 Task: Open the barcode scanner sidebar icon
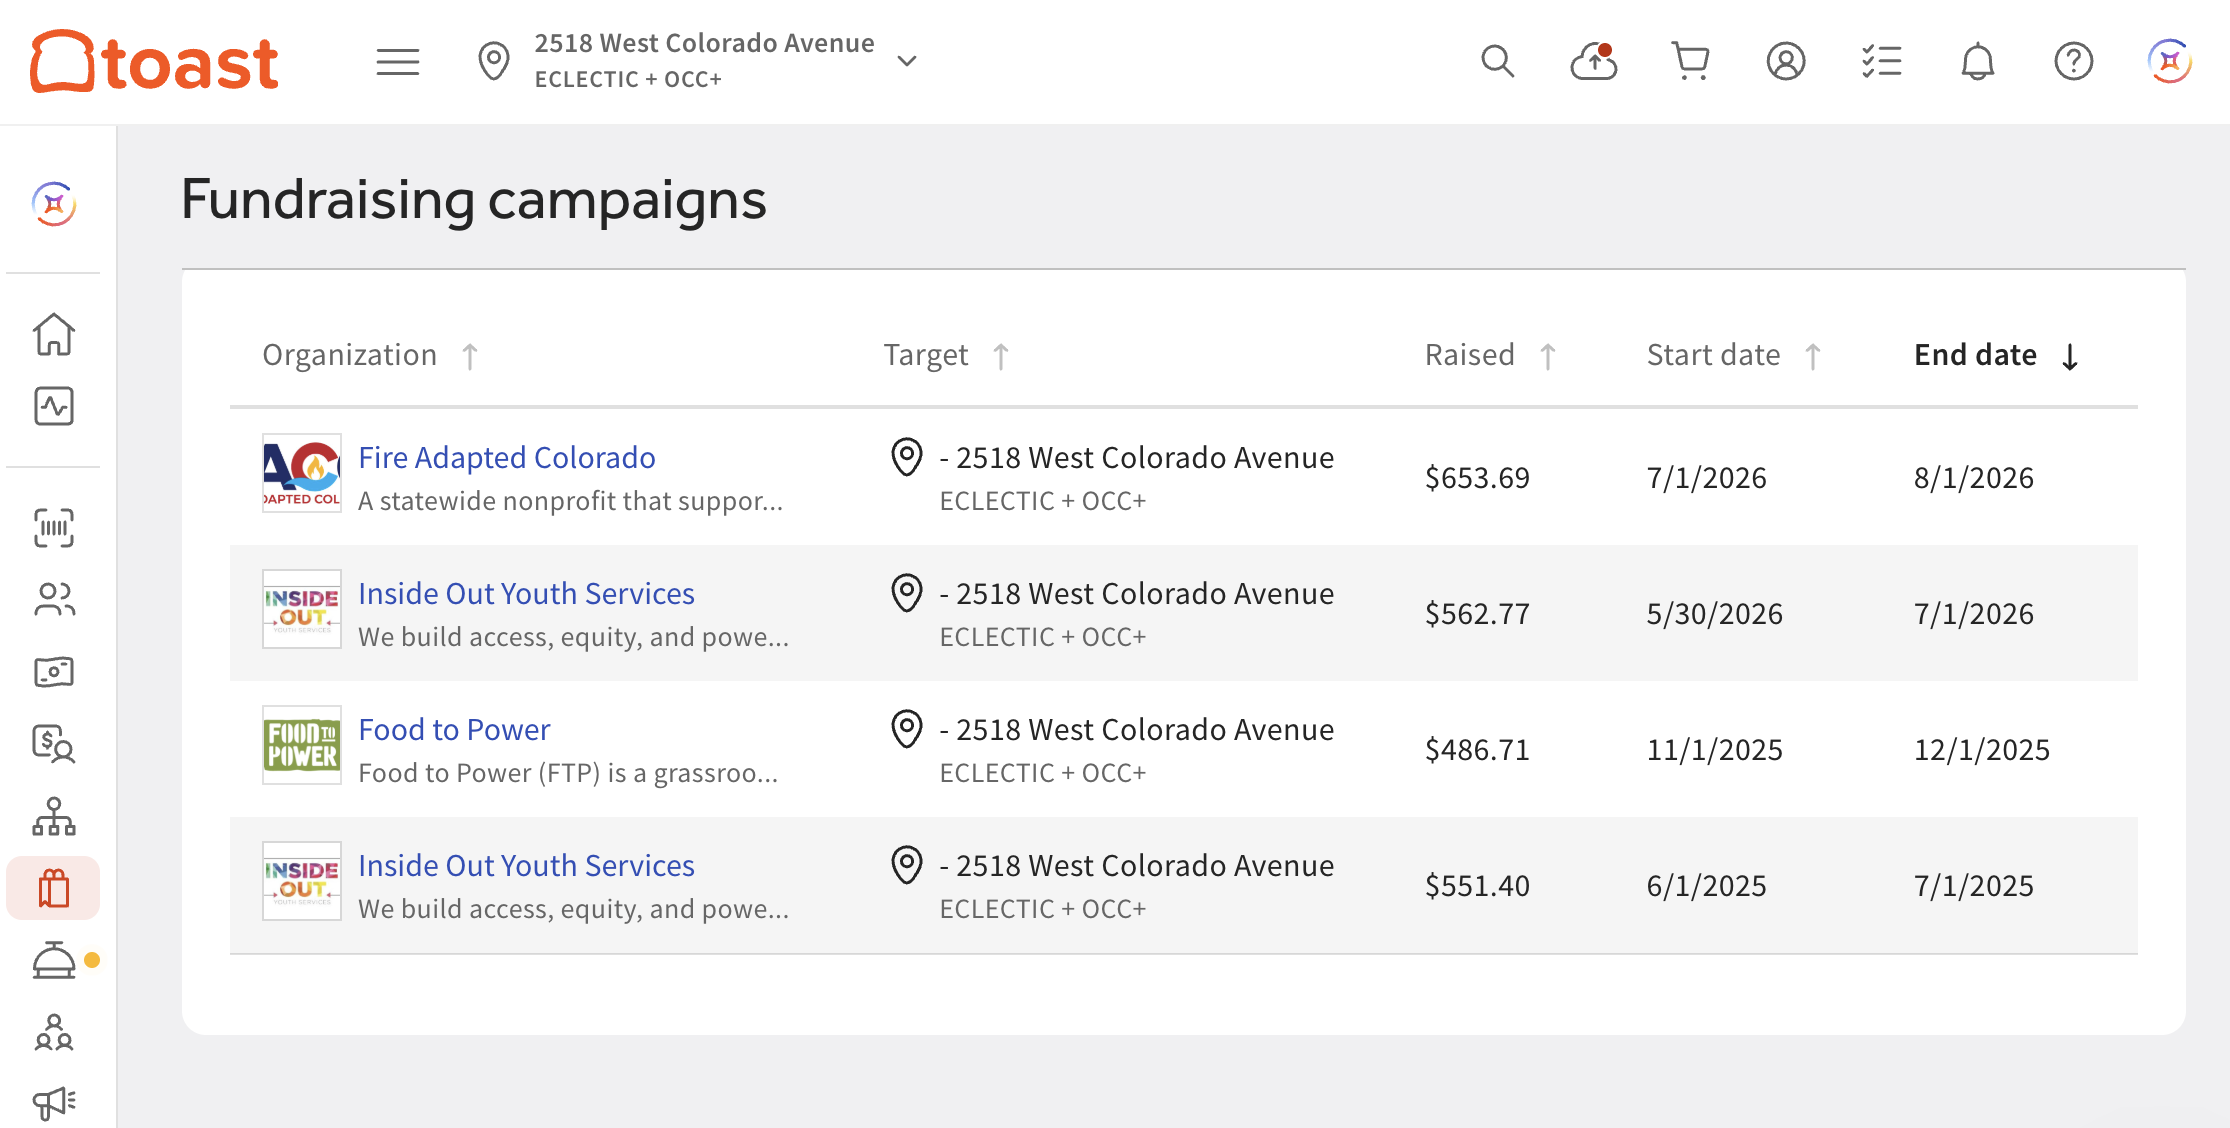(x=54, y=528)
